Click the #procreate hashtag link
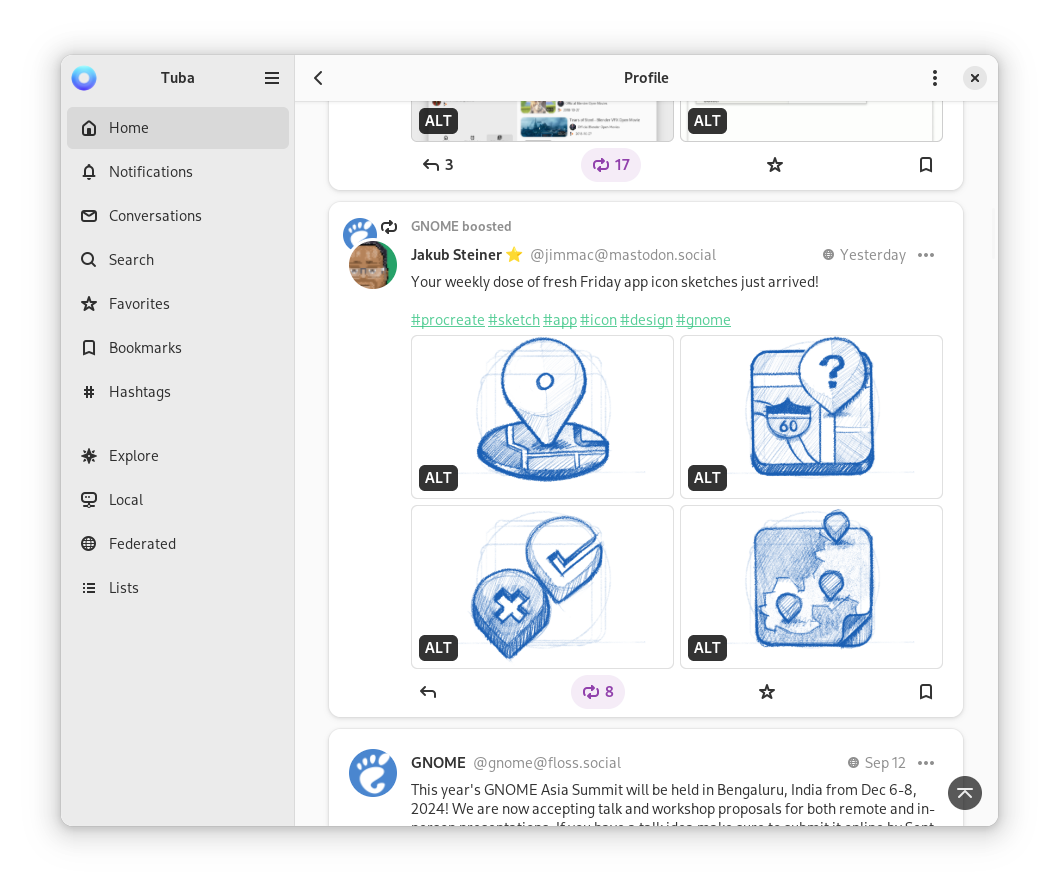This screenshot has height=893, width=1059. [447, 320]
